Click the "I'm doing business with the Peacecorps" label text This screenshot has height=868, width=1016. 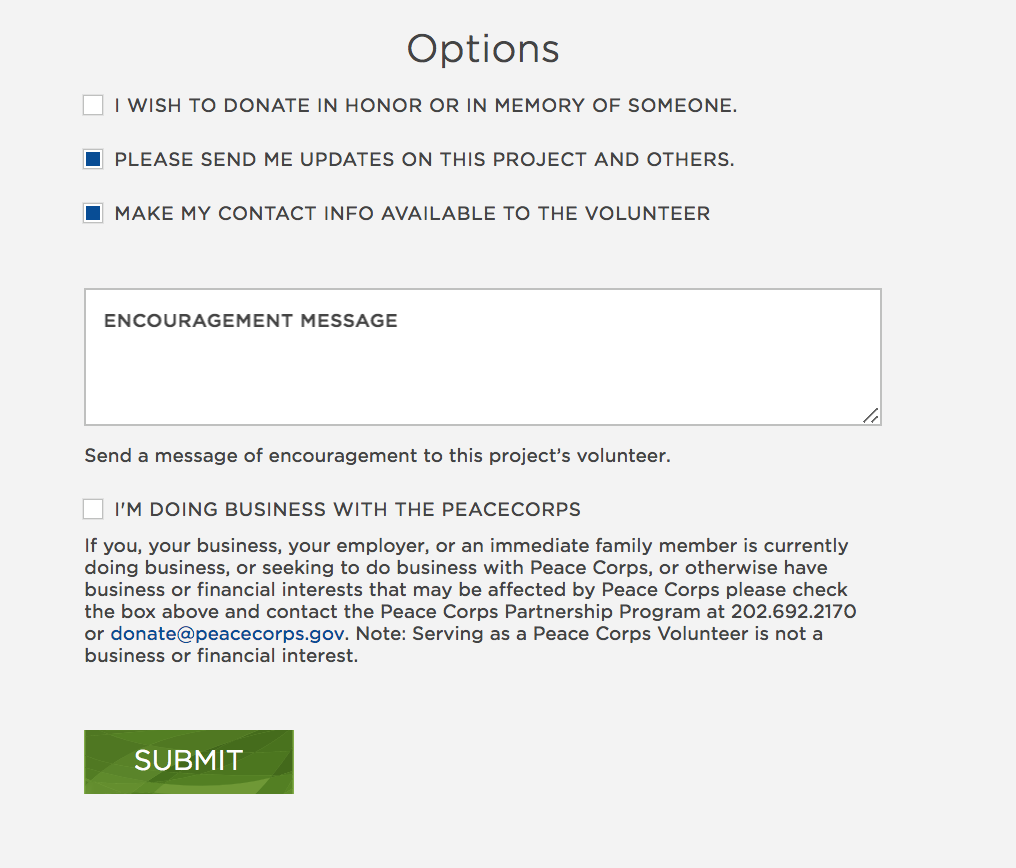coord(347,509)
